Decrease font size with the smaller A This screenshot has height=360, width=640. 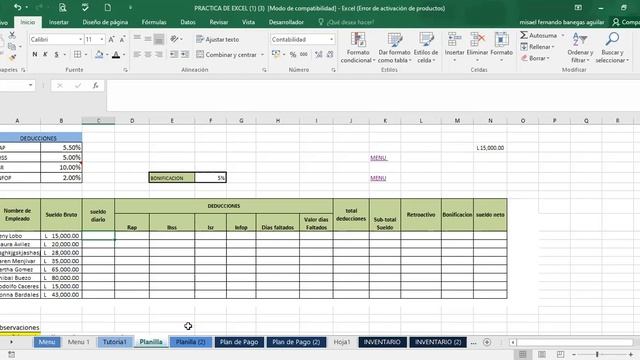pyautogui.click(x=122, y=40)
